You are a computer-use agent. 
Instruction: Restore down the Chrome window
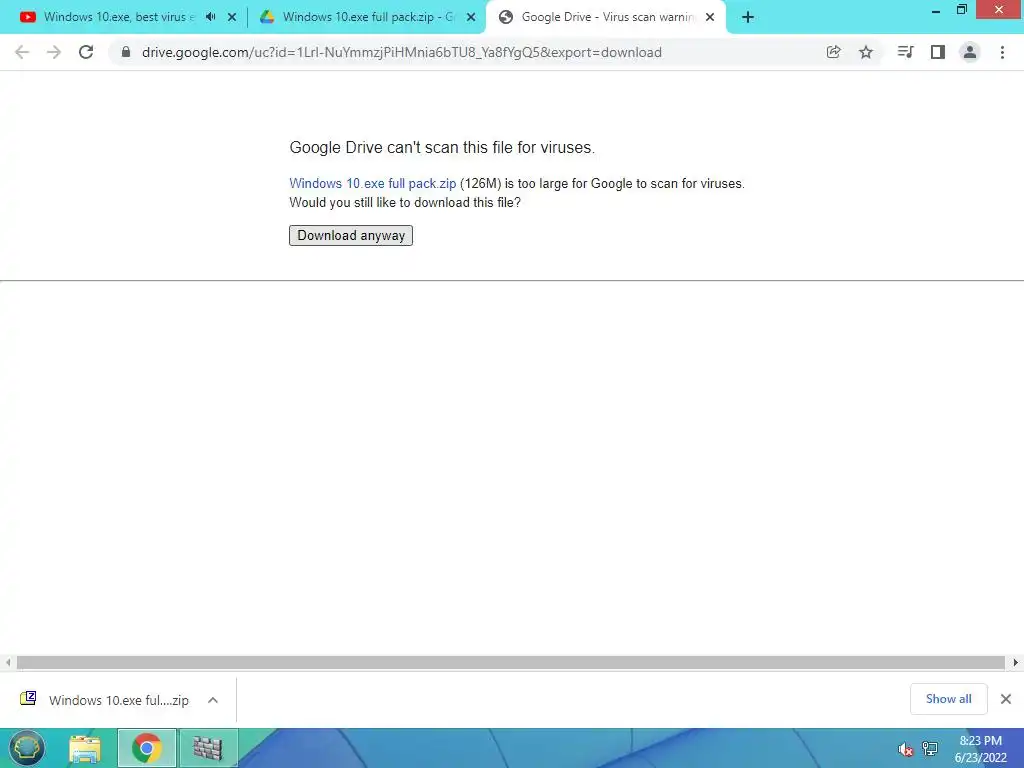point(962,9)
